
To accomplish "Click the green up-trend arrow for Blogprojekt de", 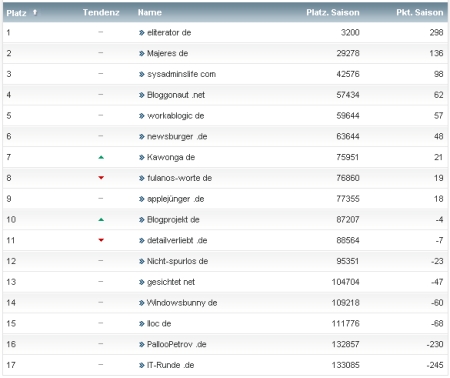I will [x=101, y=220].
